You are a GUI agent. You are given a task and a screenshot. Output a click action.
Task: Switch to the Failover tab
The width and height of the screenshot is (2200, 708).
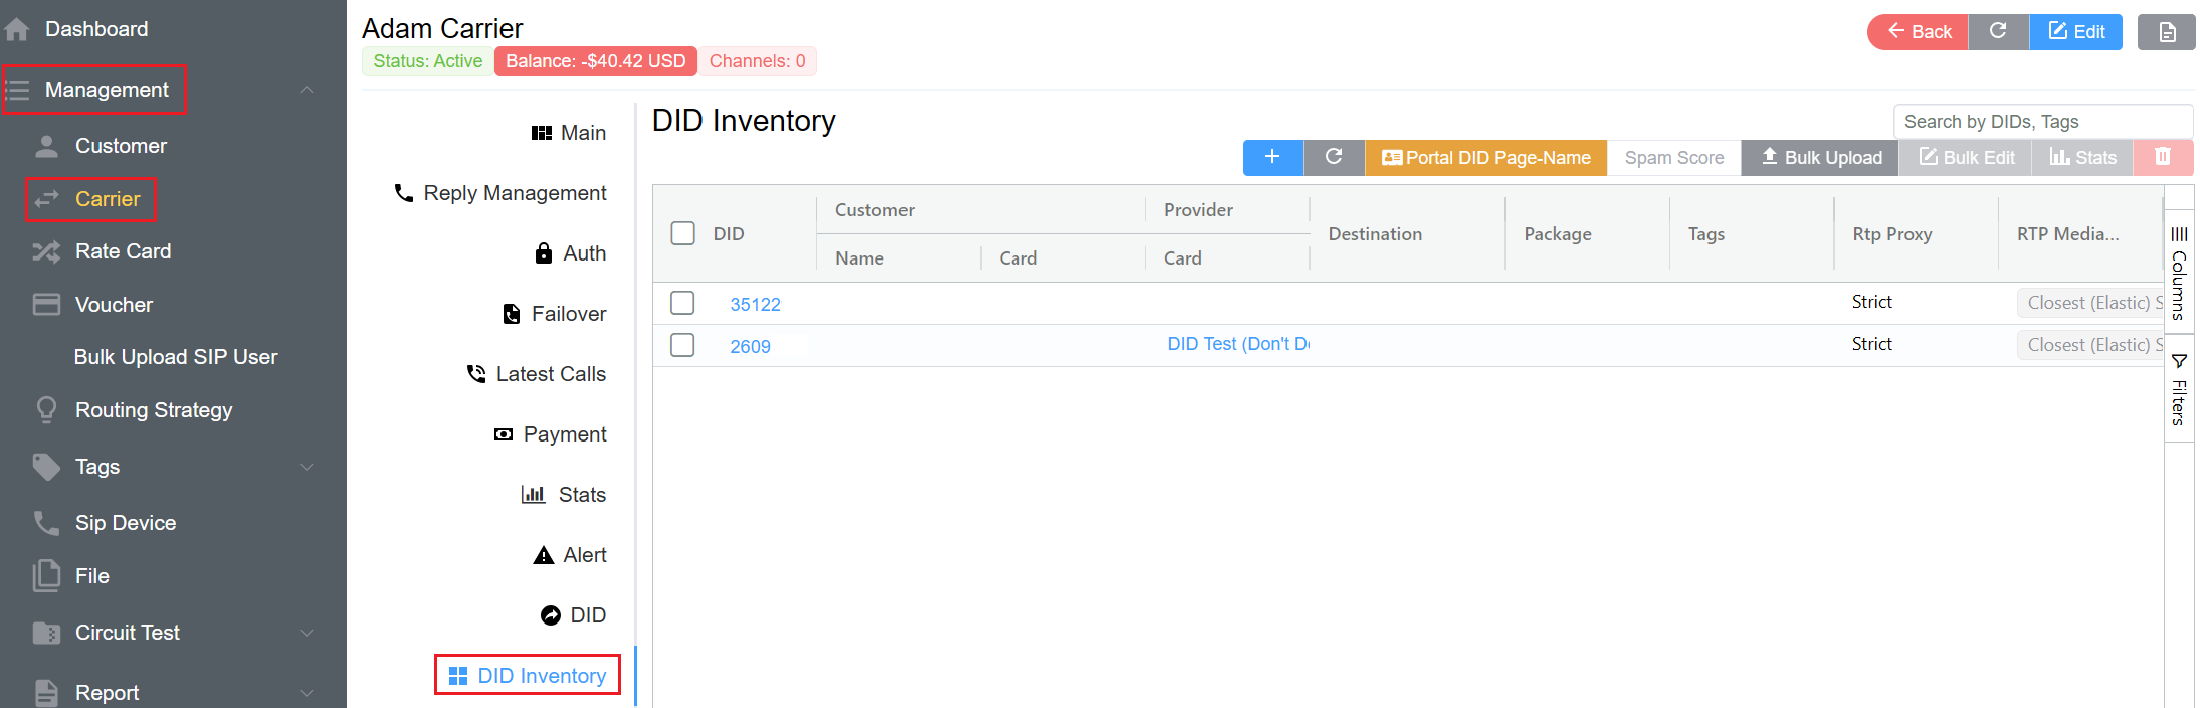(x=555, y=314)
